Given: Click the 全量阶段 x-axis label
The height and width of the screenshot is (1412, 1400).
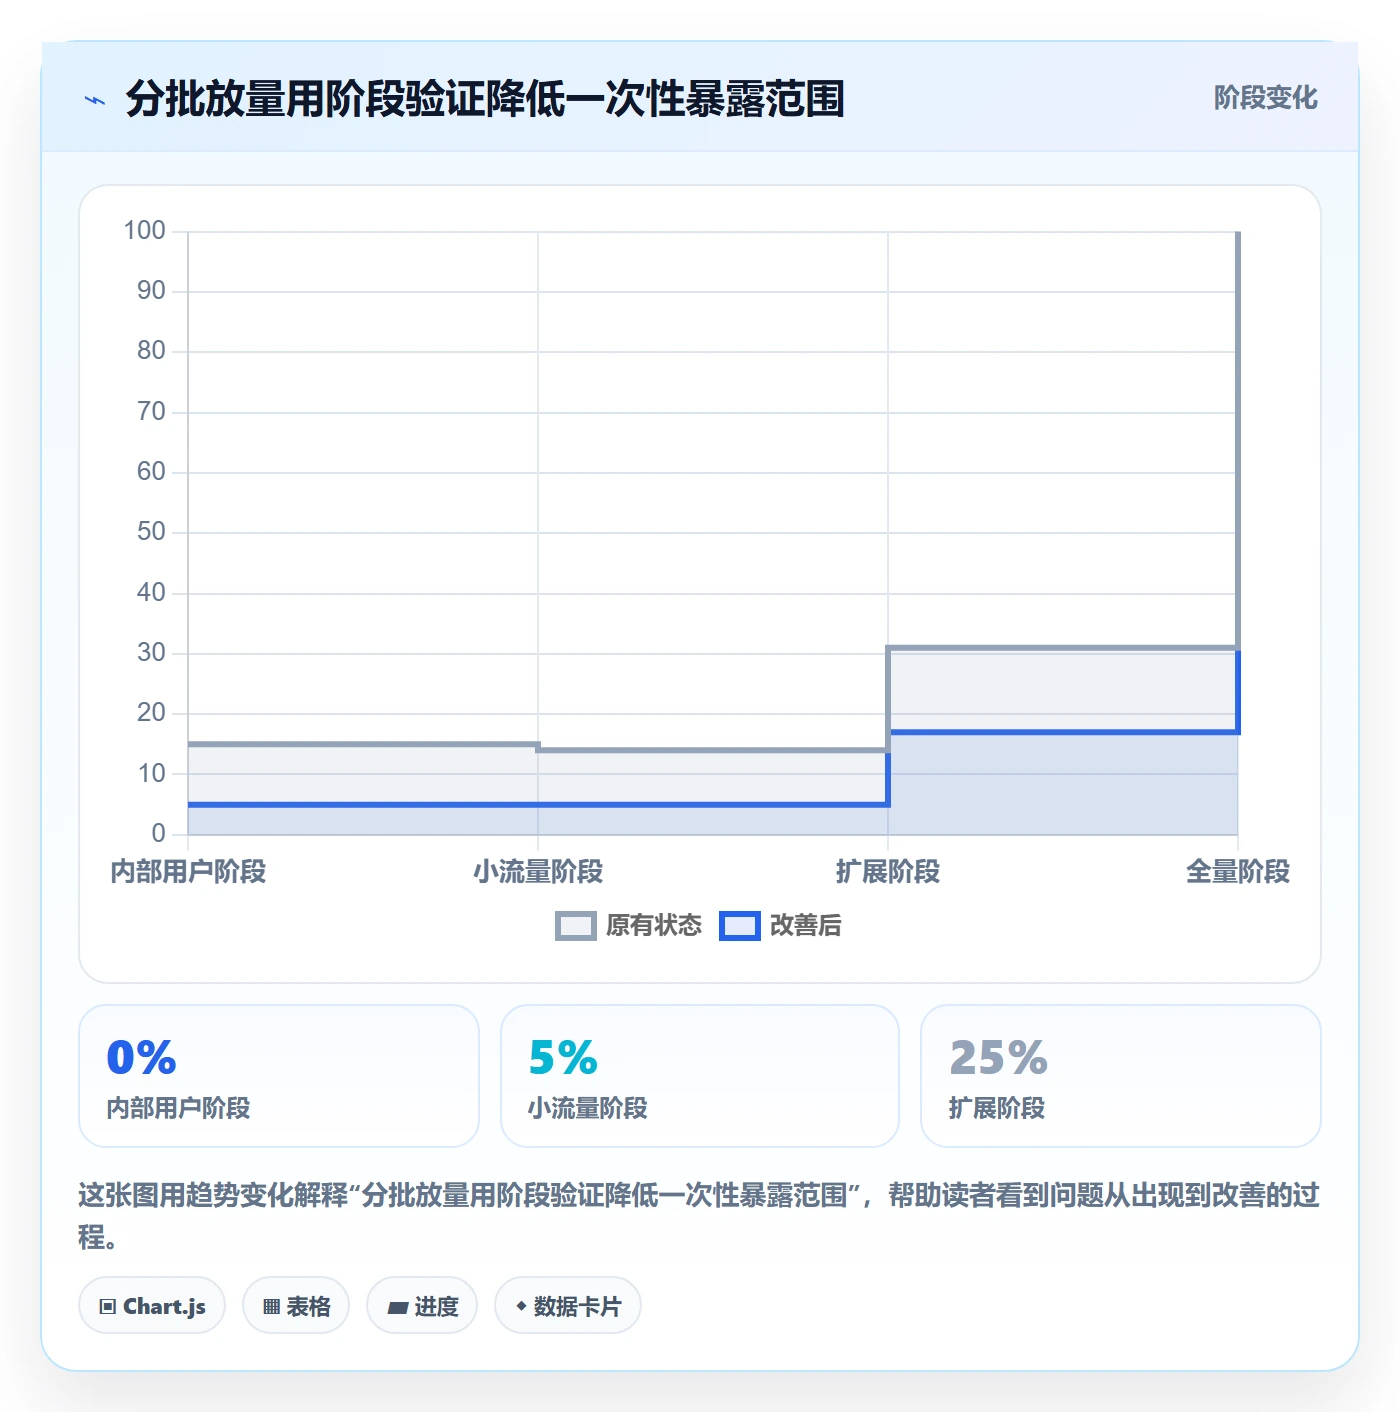Looking at the screenshot, I should [1238, 872].
